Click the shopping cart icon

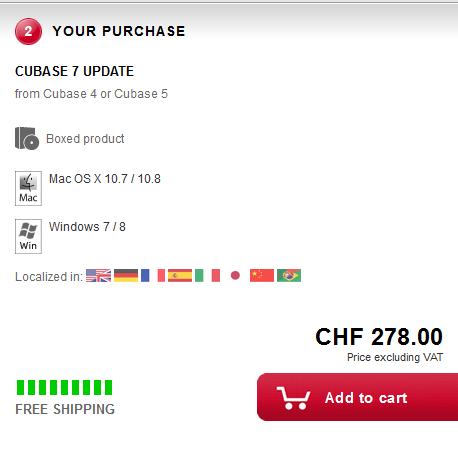coord(293,398)
